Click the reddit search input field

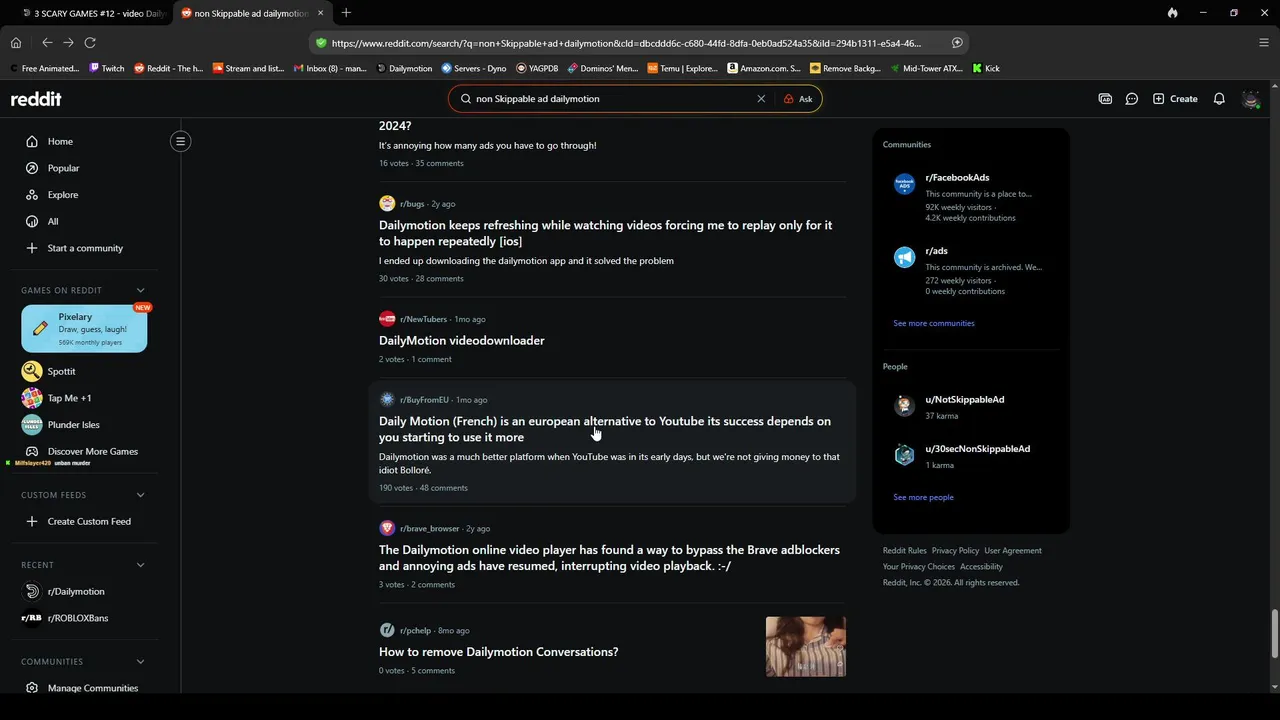coord(610,99)
